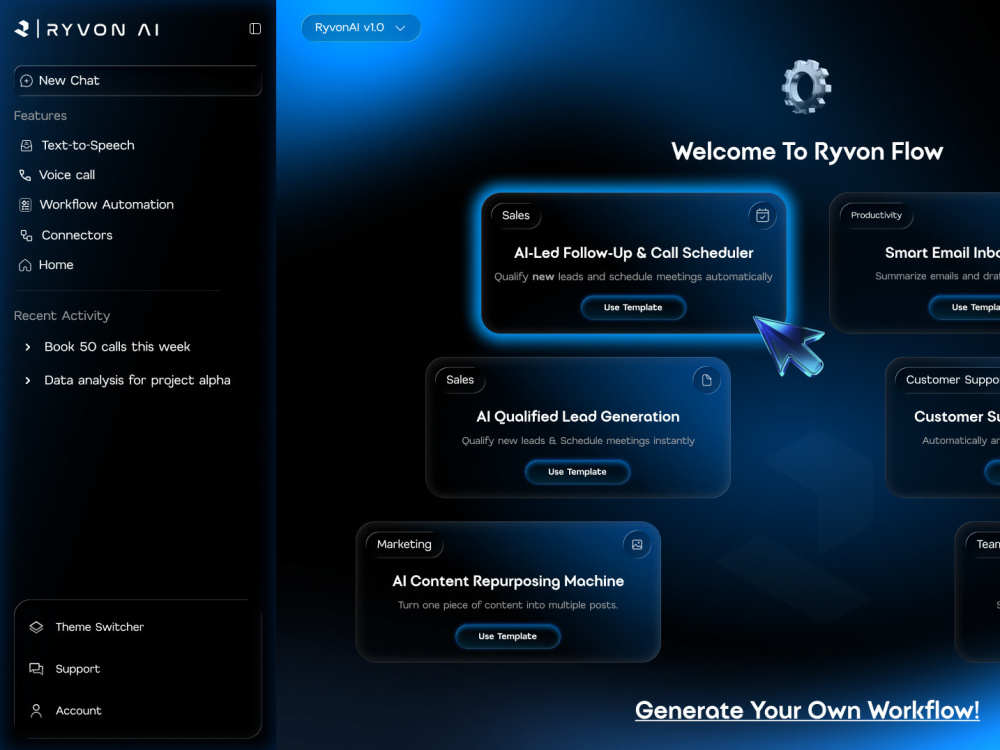Open 'Data analysis for project alpha' activity
This screenshot has height=750, width=1000.
pos(137,380)
